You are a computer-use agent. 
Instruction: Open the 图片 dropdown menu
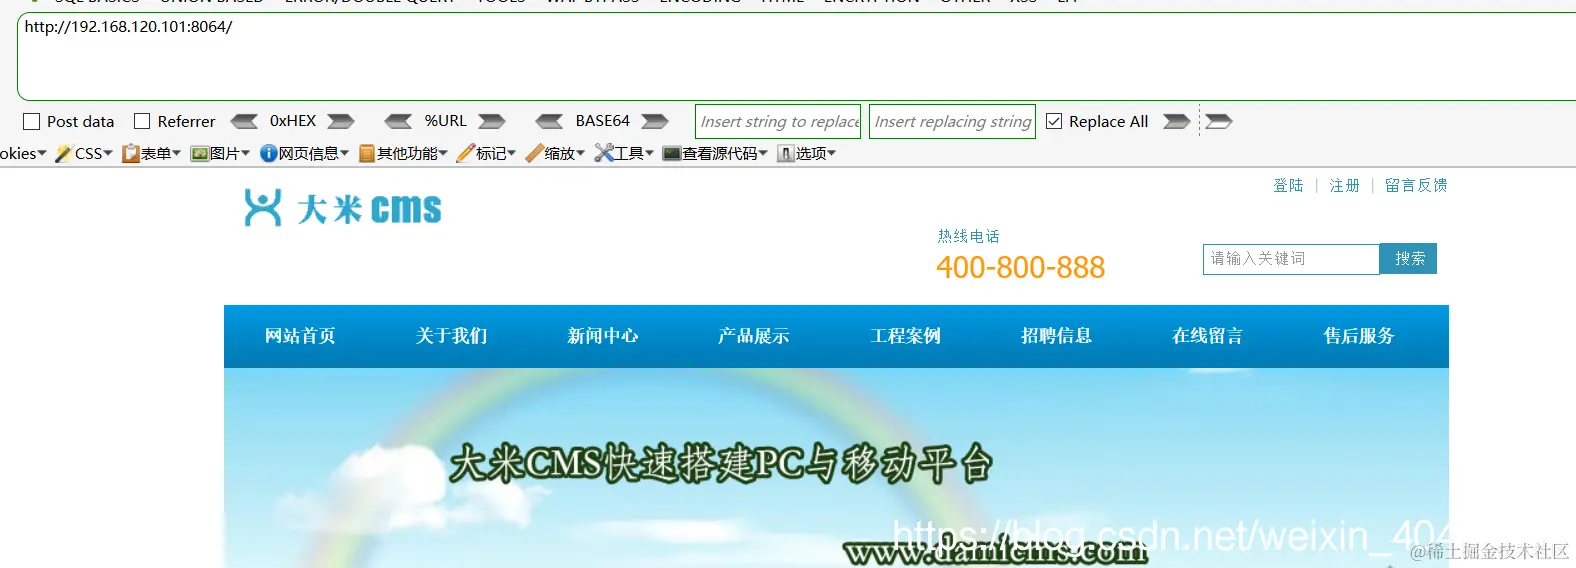point(221,153)
